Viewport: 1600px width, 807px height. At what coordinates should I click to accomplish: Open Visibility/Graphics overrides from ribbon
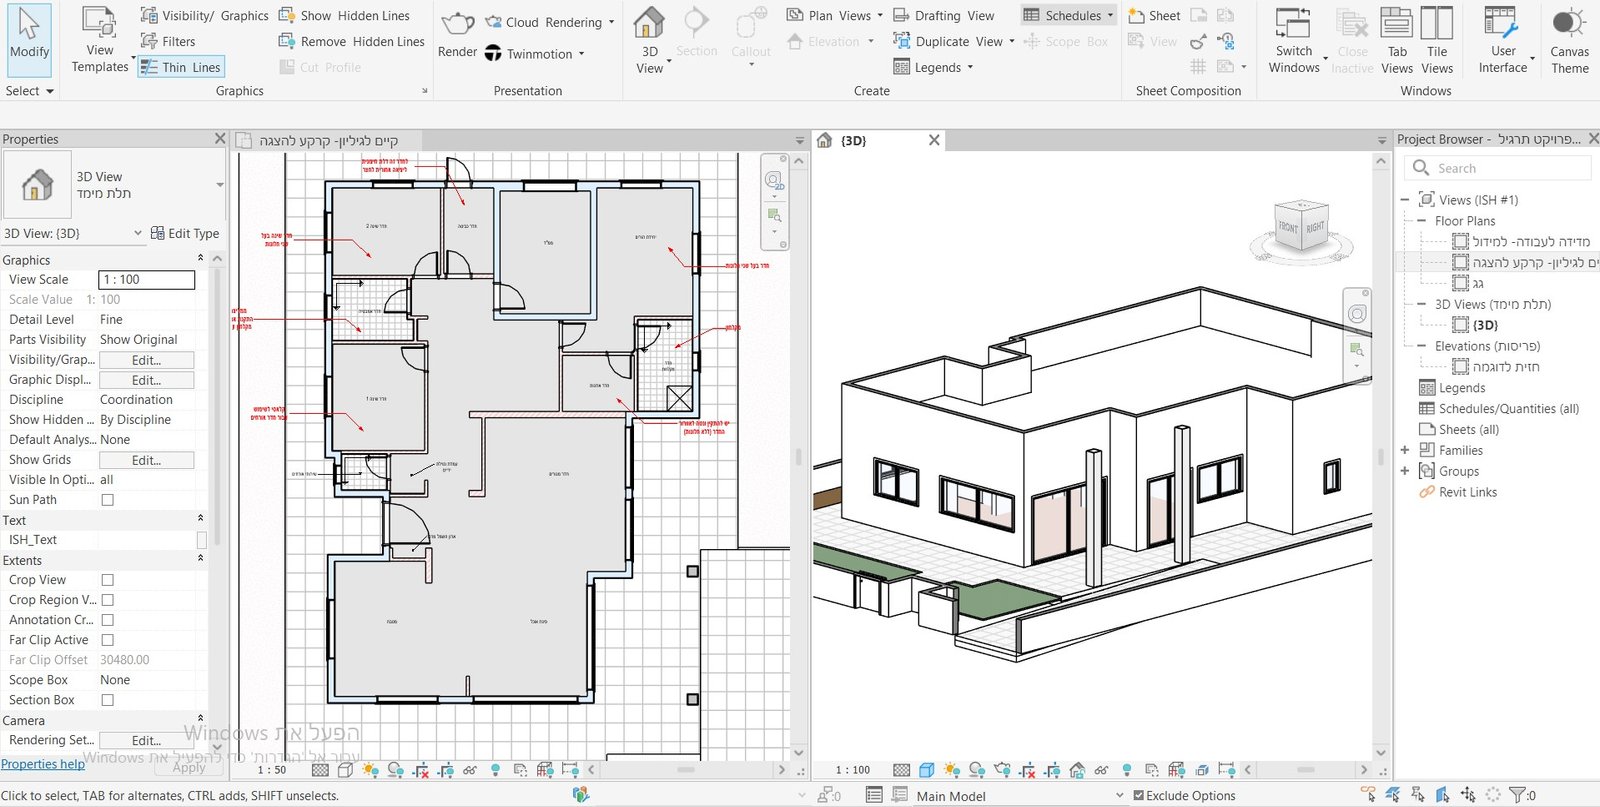[204, 15]
